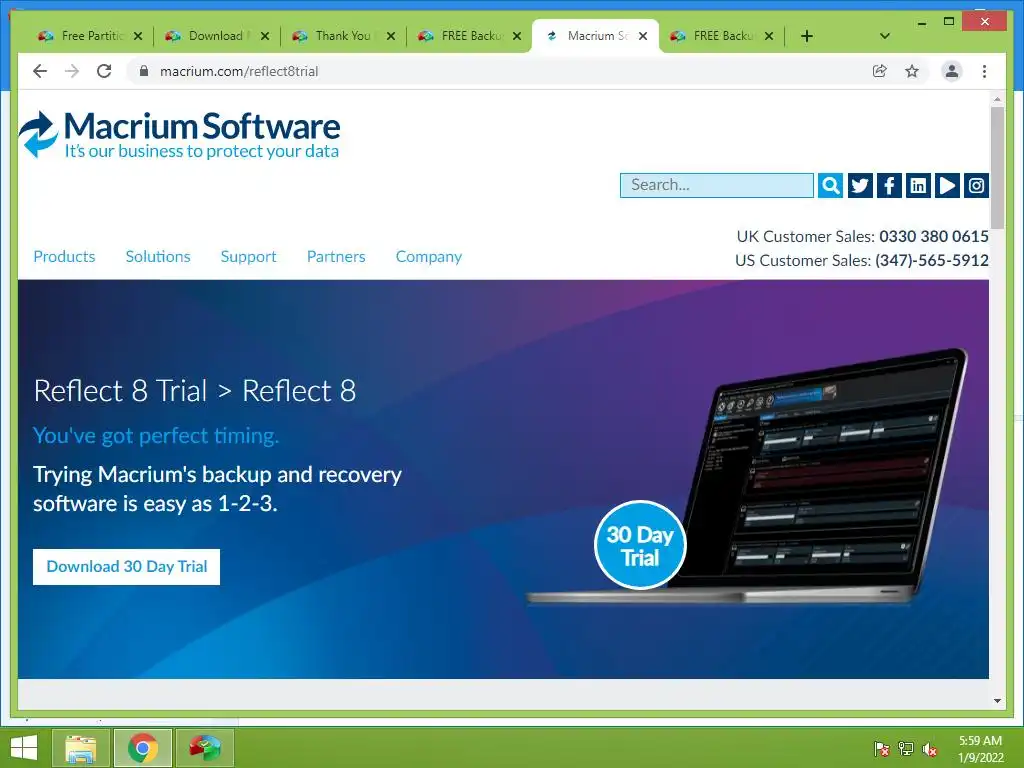
Task: Click the muted volume tray icon
Action: (930, 749)
